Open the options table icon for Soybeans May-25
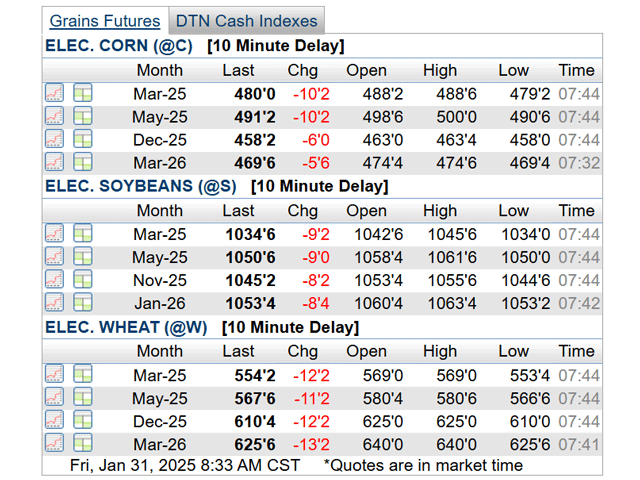This screenshot has height=480, width=640. point(82,257)
